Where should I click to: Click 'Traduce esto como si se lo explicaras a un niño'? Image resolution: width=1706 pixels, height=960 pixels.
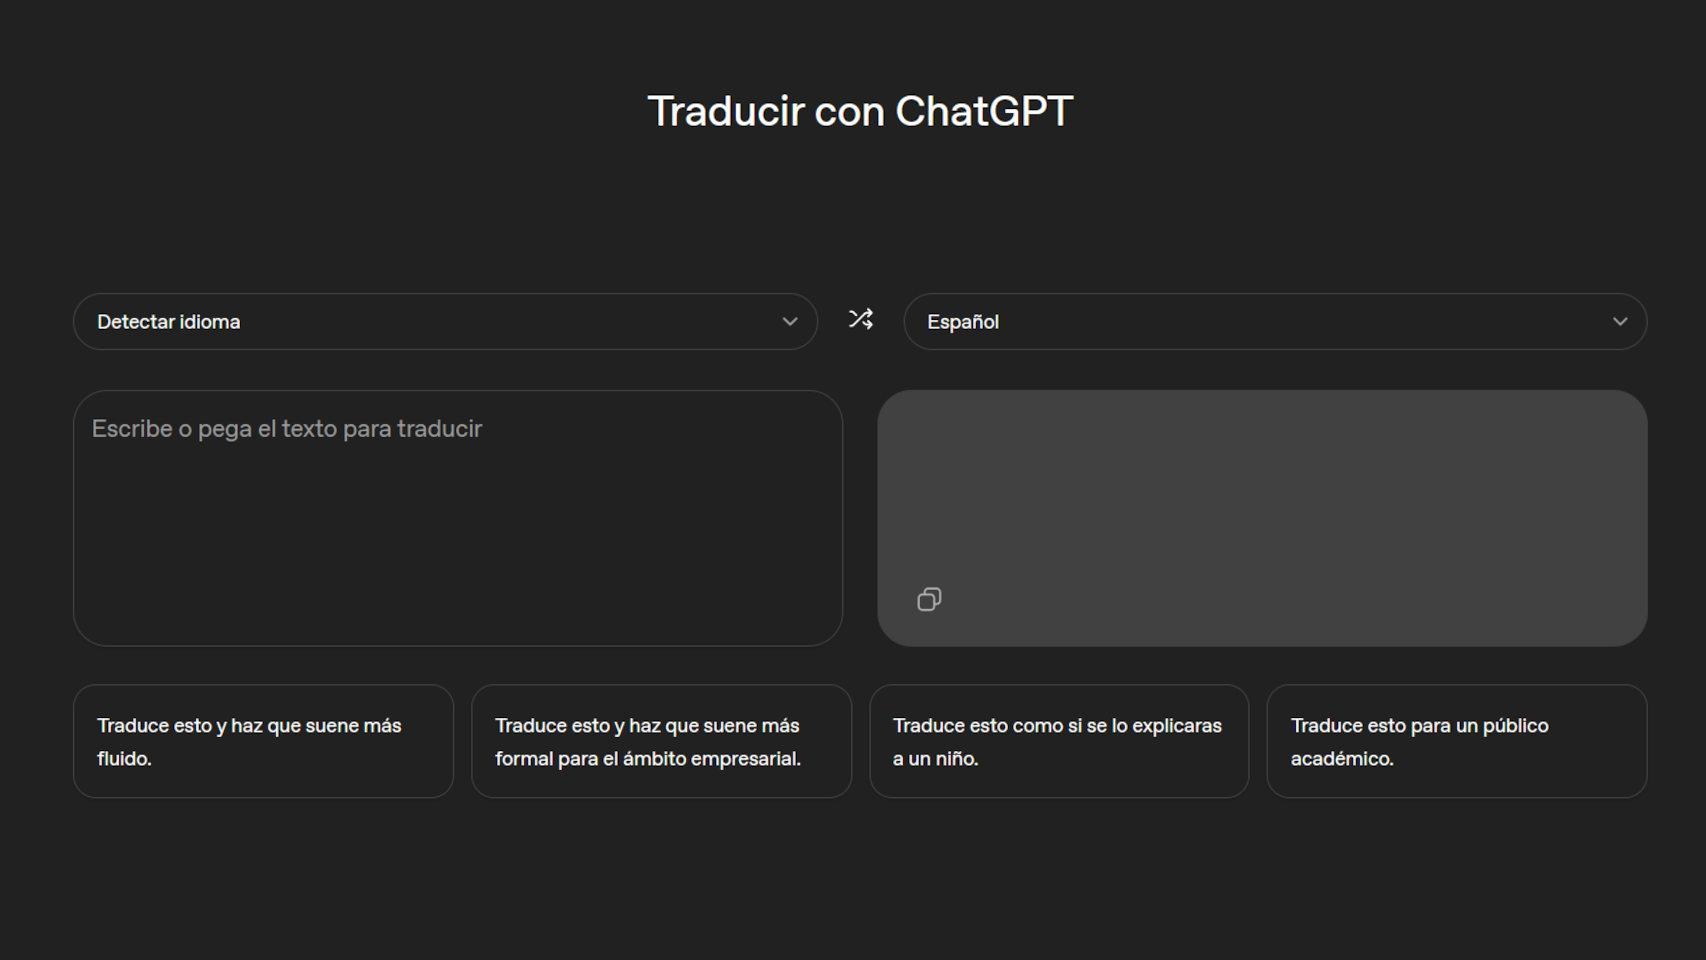point(1058,741)
